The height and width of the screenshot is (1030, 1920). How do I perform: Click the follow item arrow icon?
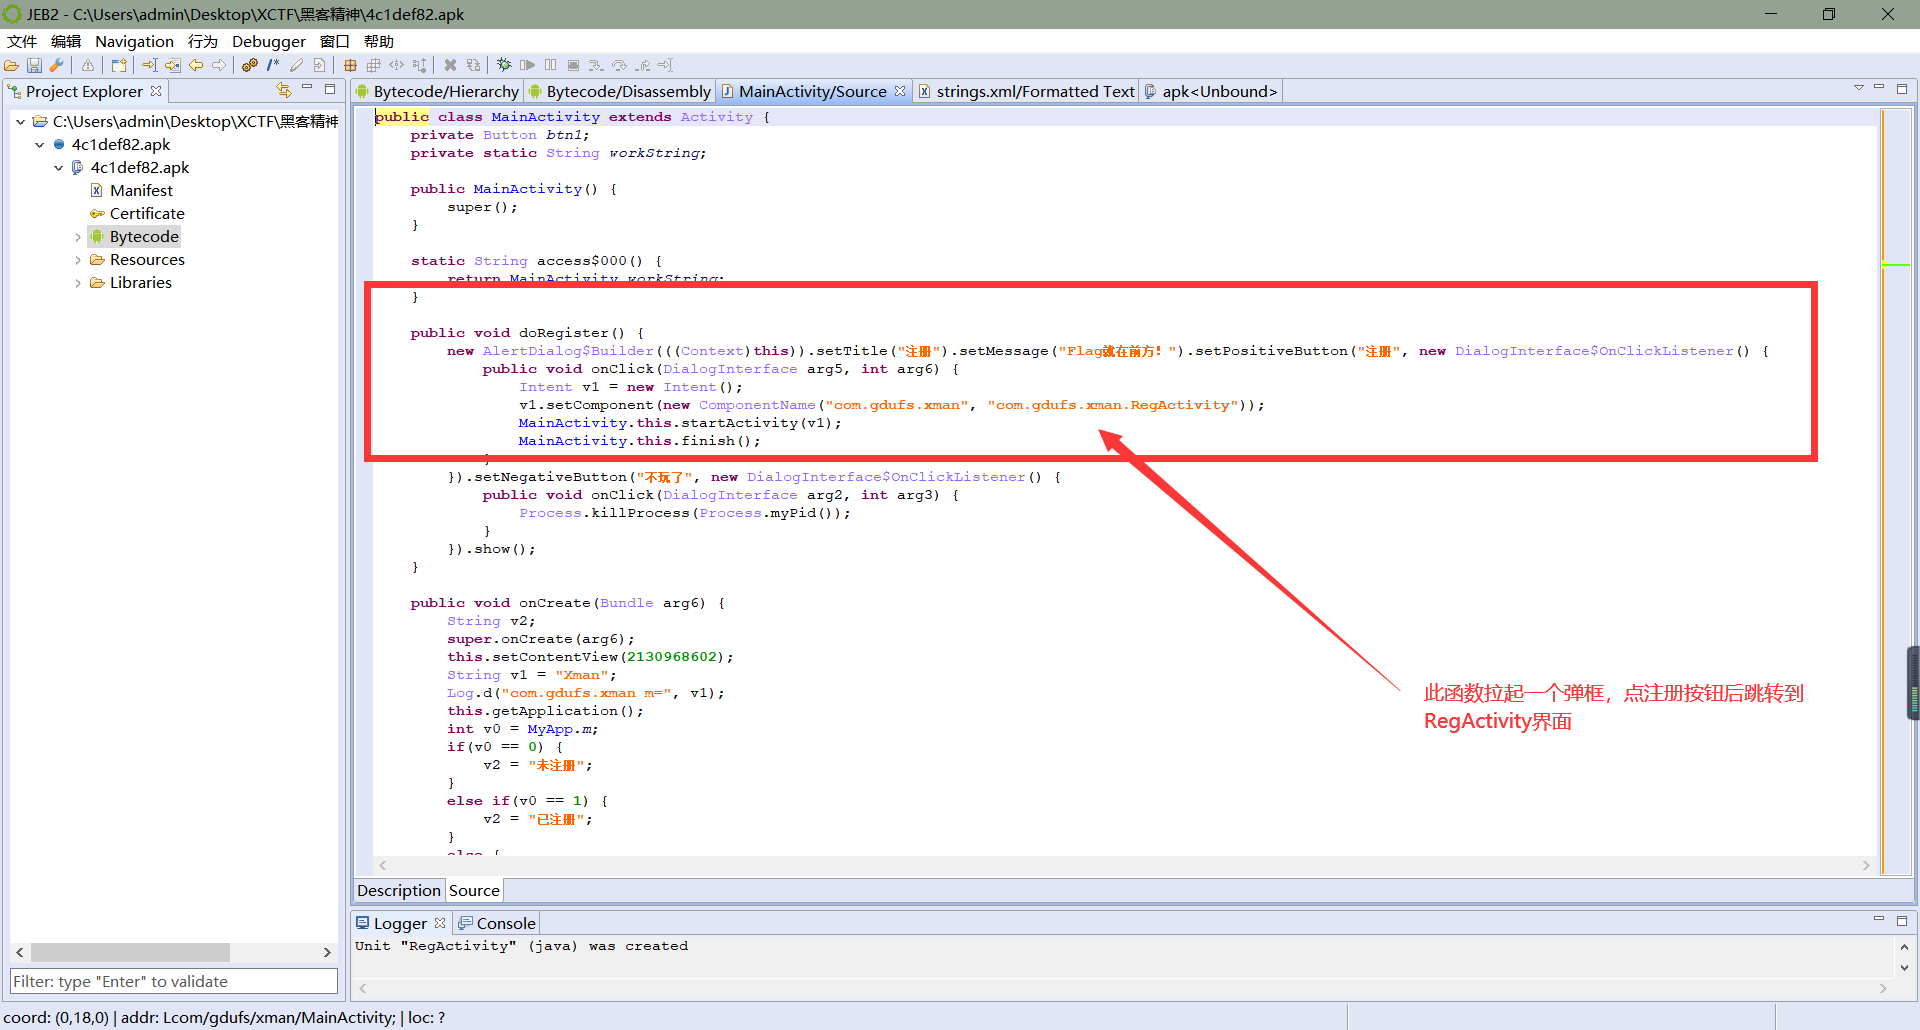(173, 65)
